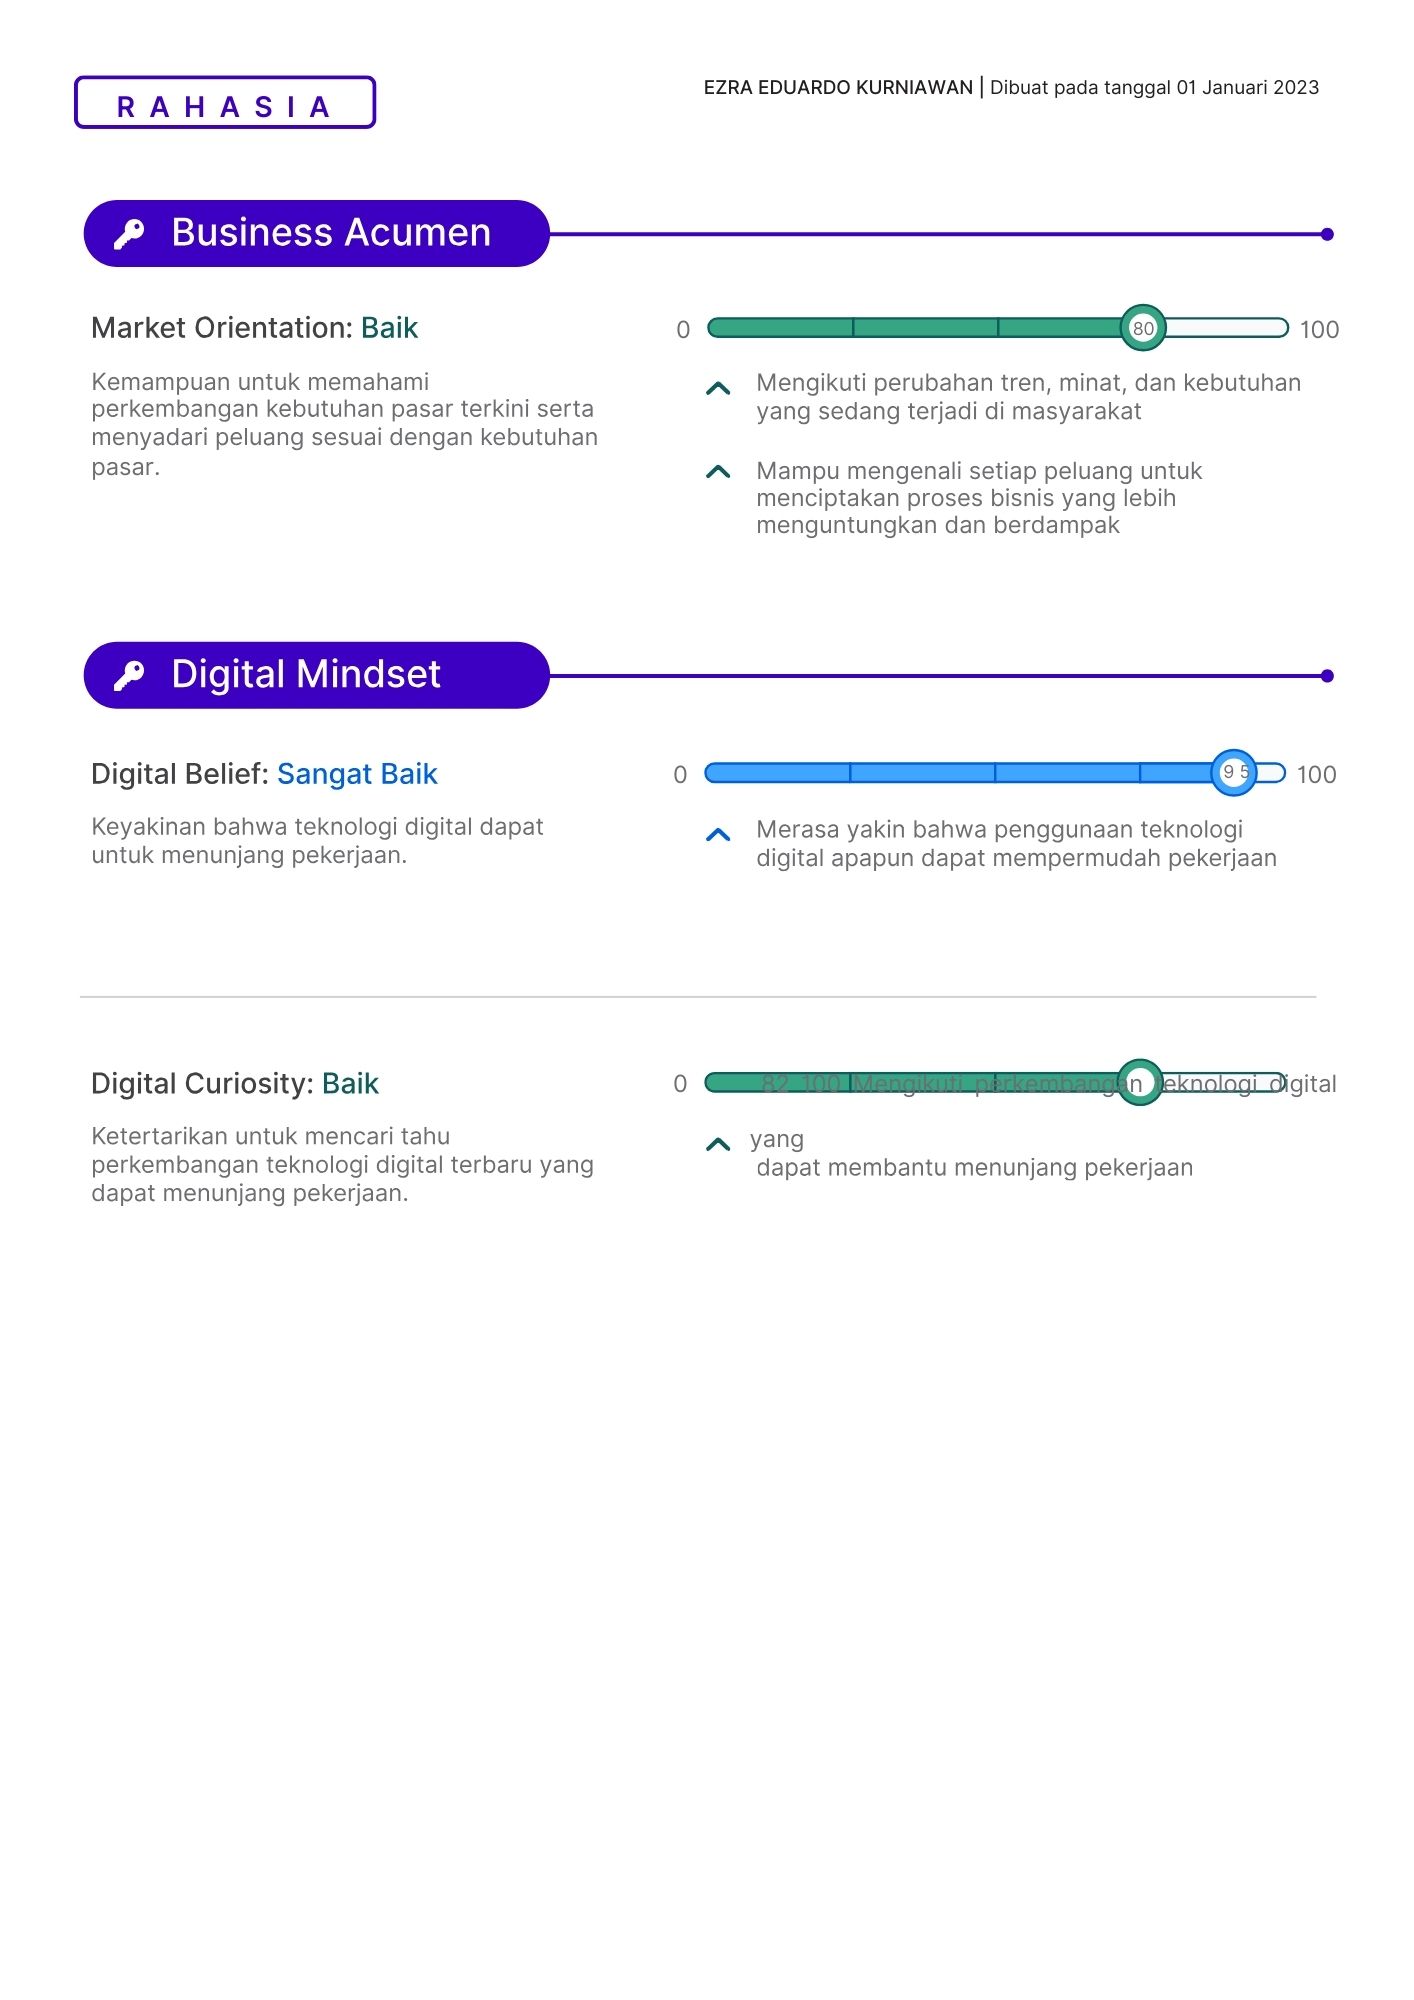Click the key icon beside Digital Mindset
Screen dimensions: 1414x2000
(x=129, y=676)
